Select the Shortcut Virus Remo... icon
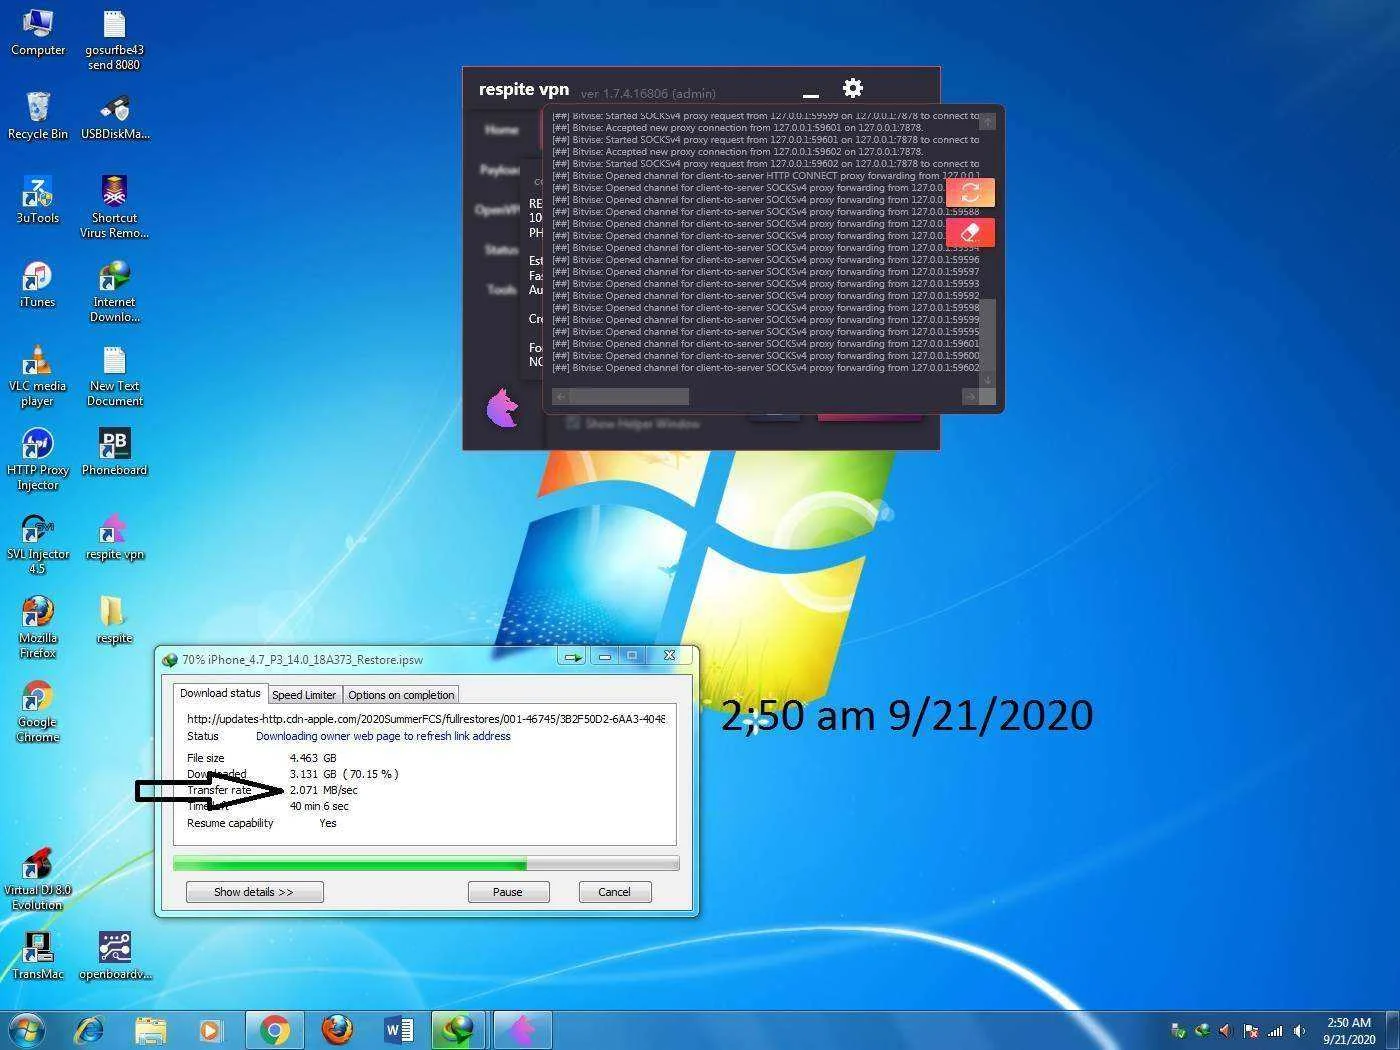 click(114, 207)
